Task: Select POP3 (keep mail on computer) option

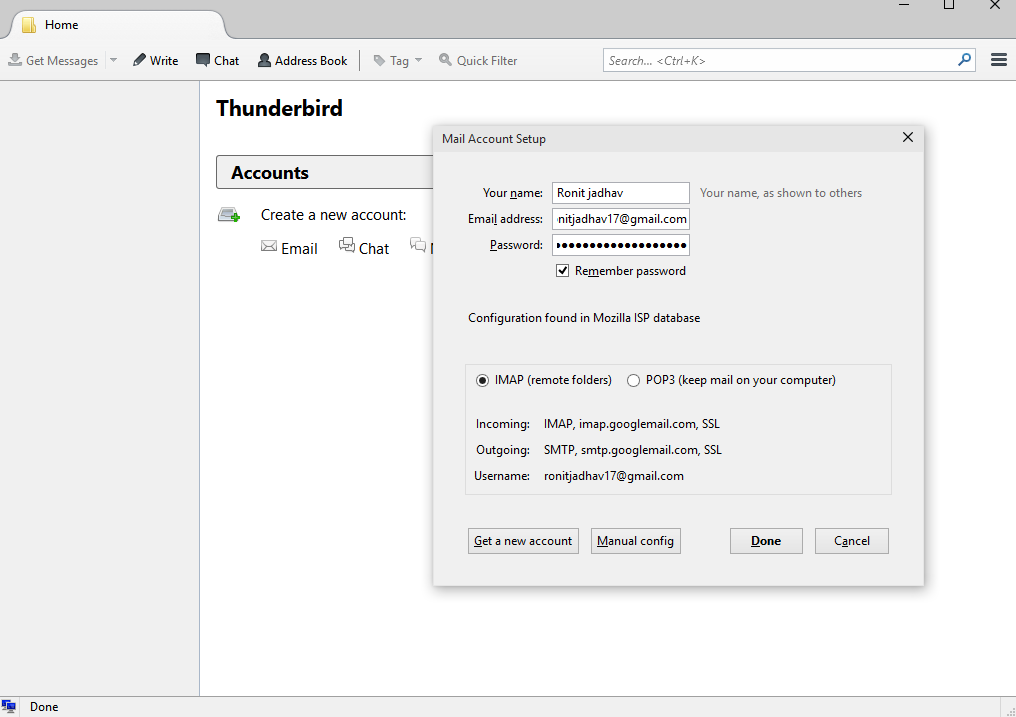Action: [633, 380]
